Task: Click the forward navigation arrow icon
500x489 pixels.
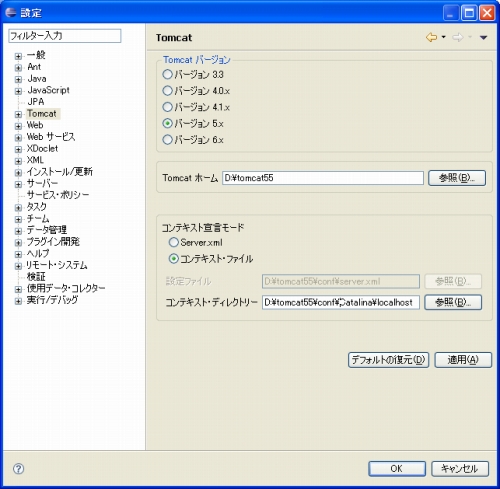Action: 458,37
